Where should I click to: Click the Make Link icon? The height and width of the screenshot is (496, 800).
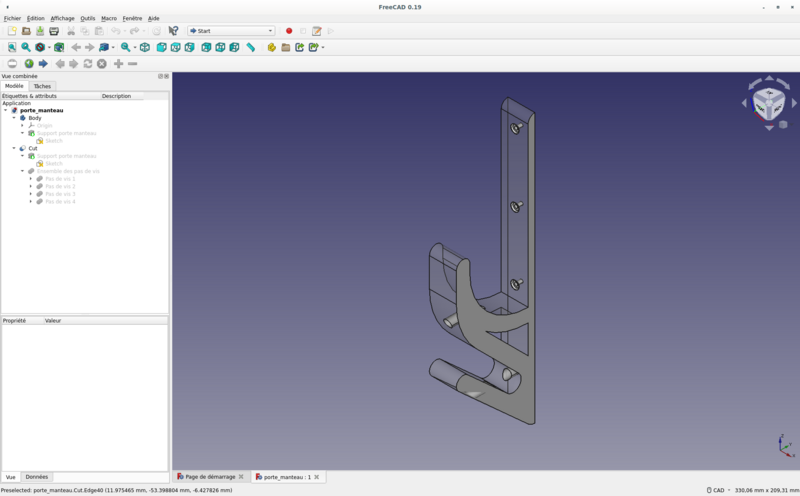click(x=299, y=47)
